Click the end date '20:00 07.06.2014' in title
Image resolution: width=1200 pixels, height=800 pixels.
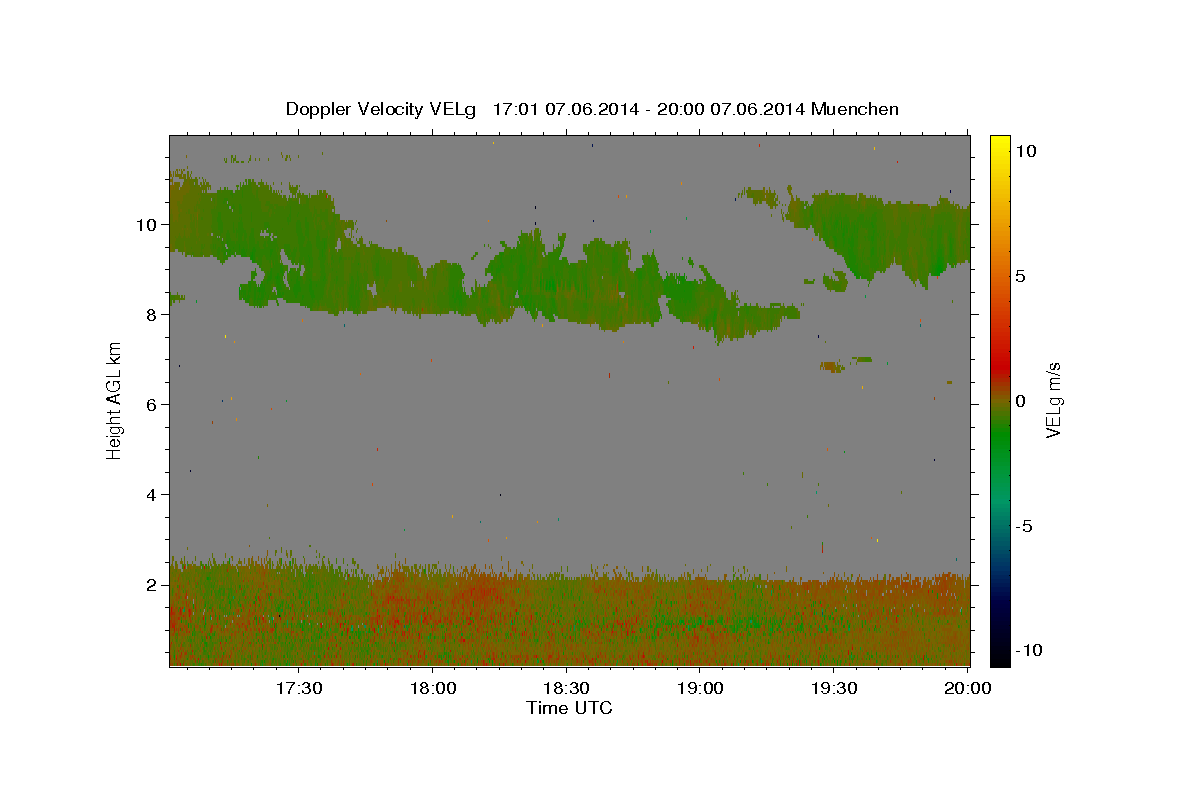coord(729,109)
